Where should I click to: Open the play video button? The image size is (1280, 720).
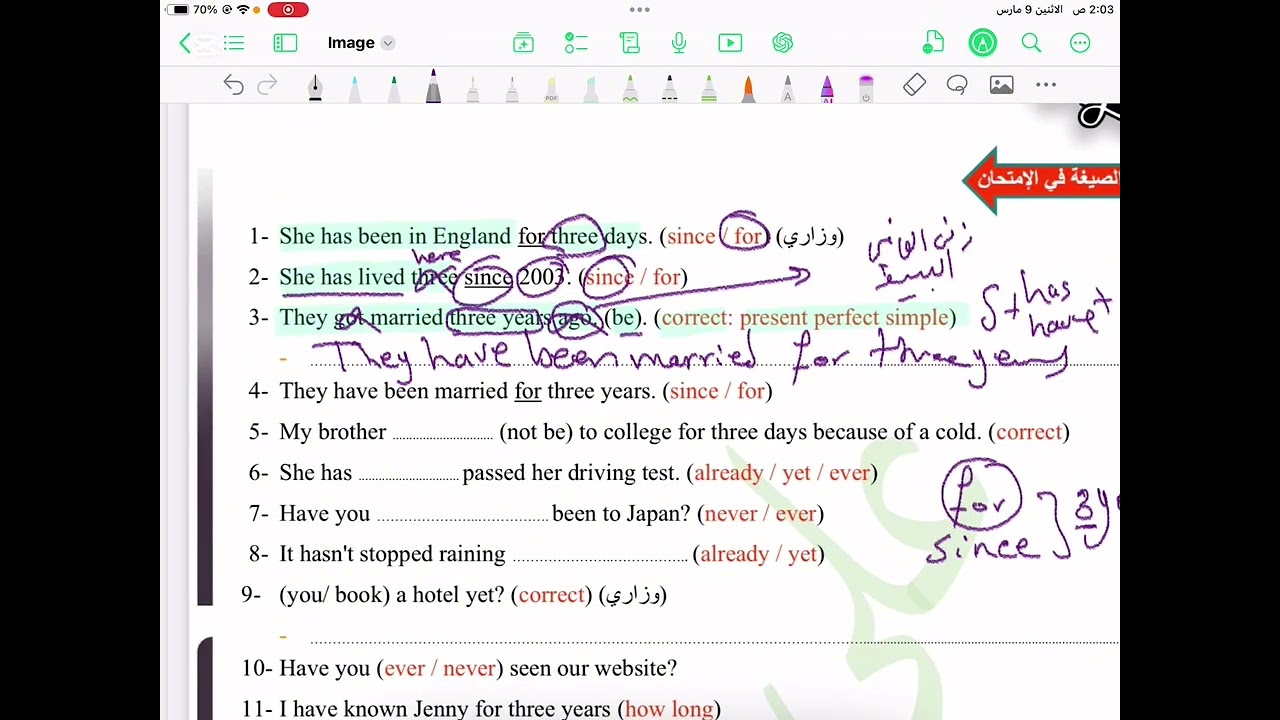730,43
